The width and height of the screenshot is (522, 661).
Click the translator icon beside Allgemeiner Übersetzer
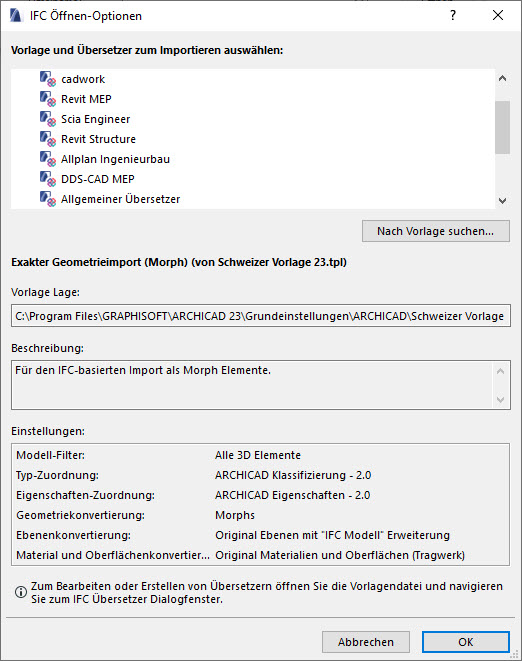(48, 199)
